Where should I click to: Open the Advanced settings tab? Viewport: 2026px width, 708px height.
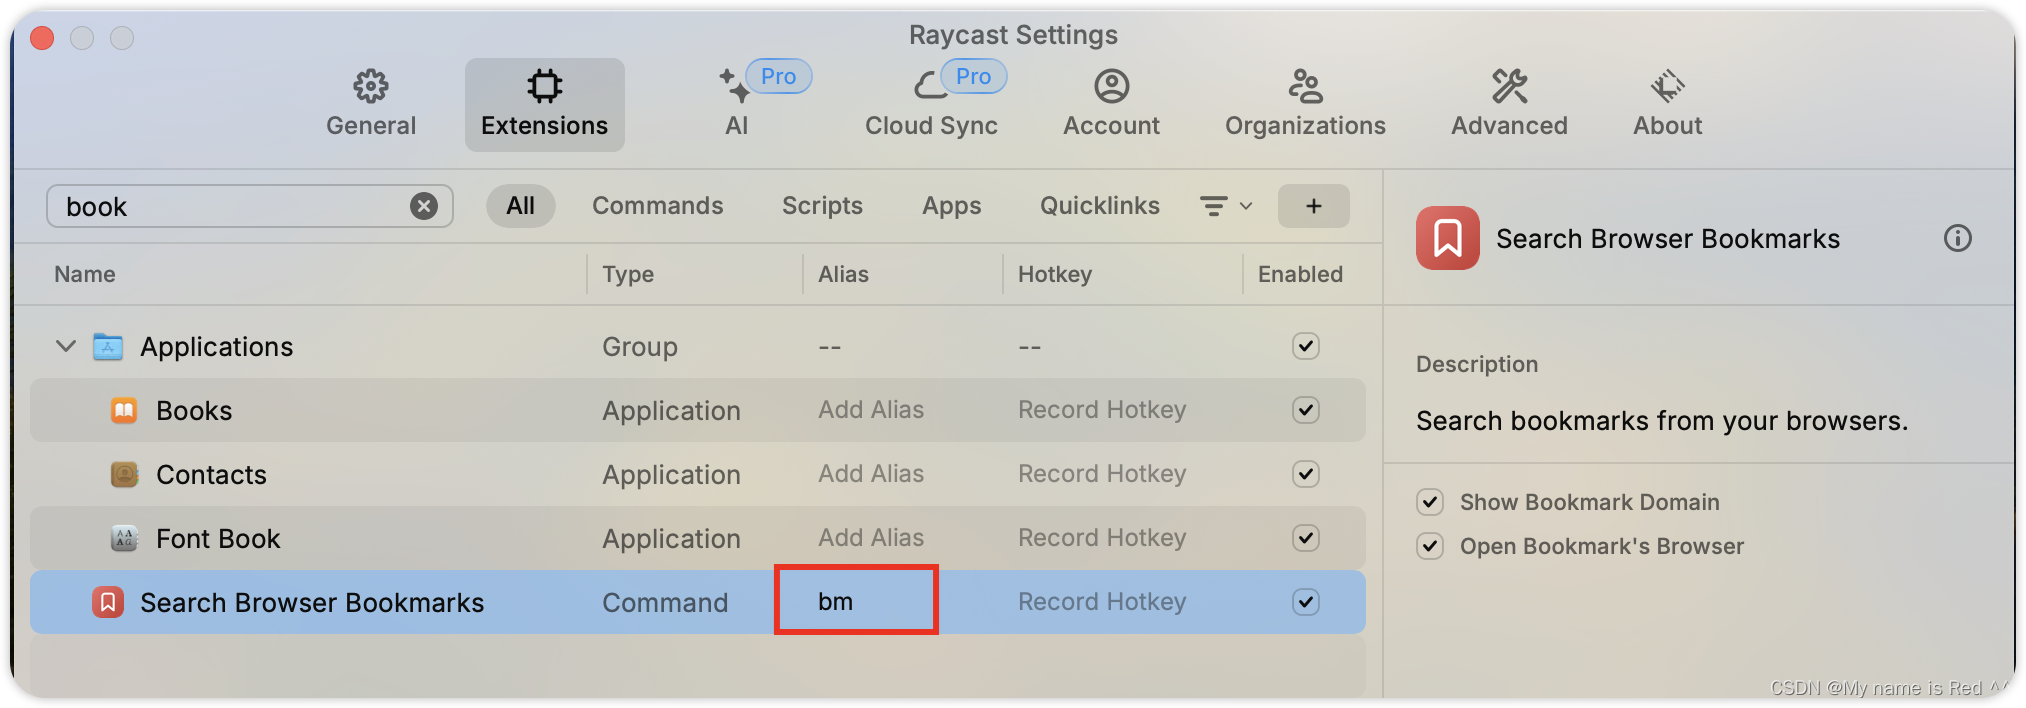tap(1509, 104)
